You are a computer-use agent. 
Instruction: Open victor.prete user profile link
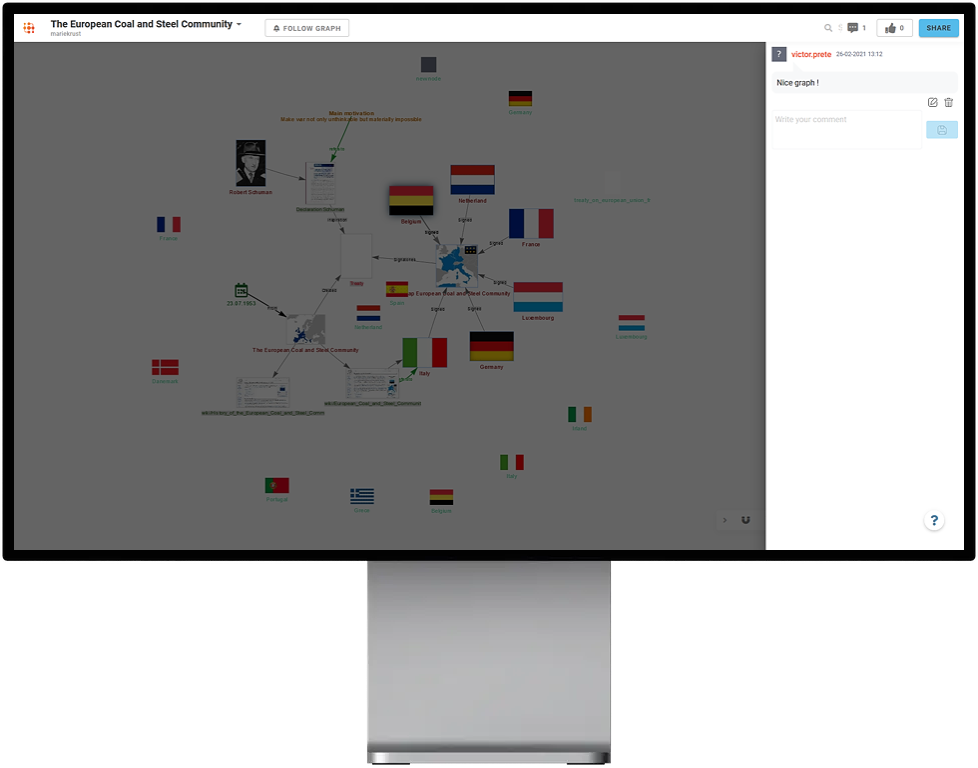[811, 54]
